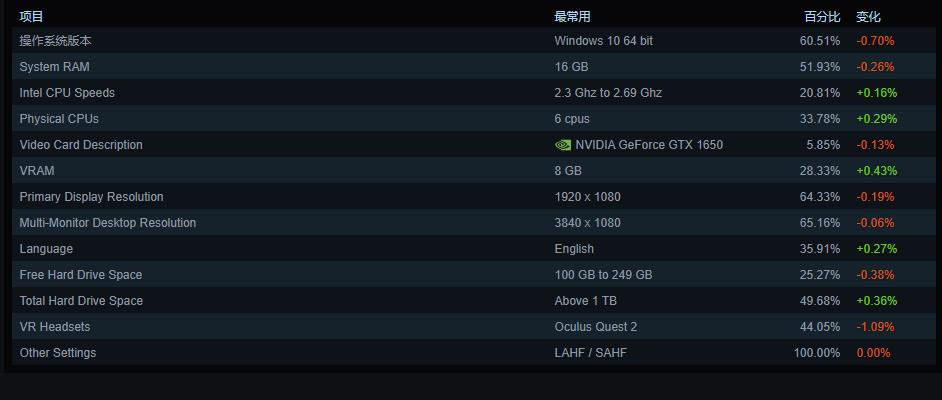Image resolution: width=942 pixels, height=400 pixels.
Task: Expand Primary Display Resolution row
Action: pos(91,197)
